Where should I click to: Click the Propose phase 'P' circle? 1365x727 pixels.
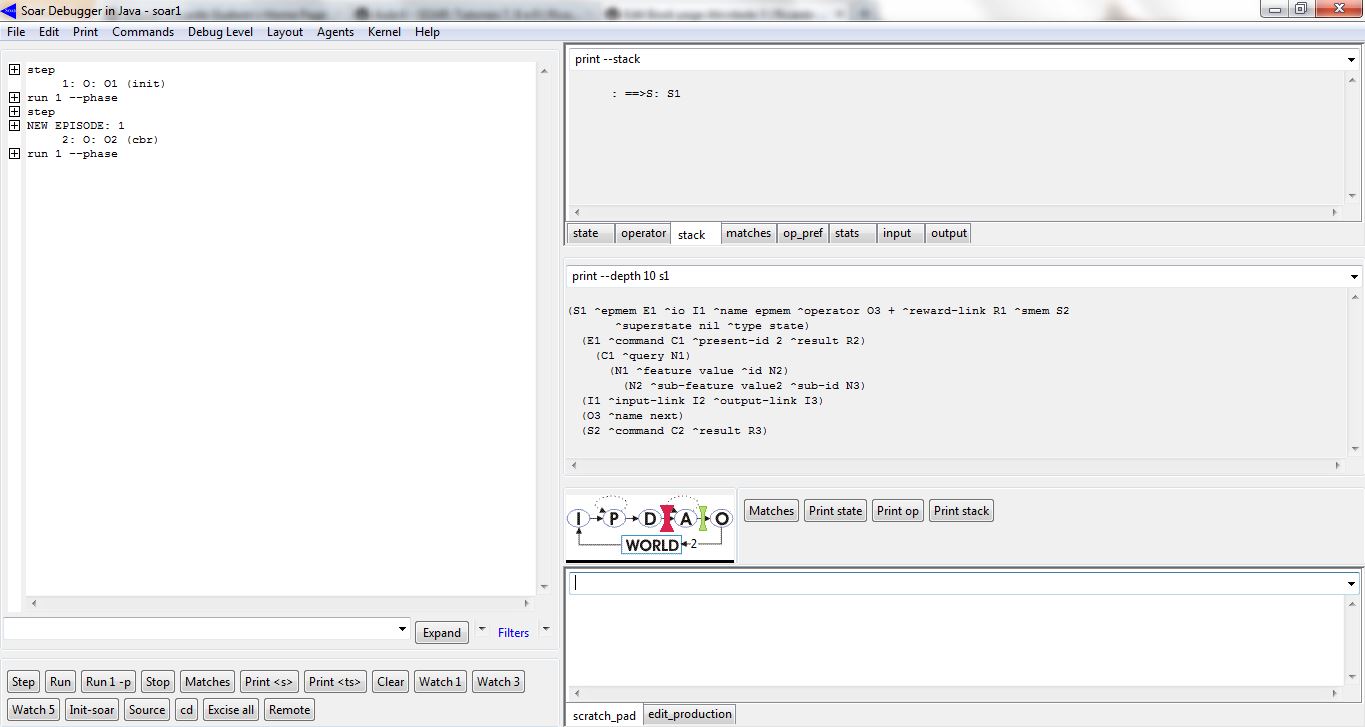[x=614, y=518]
